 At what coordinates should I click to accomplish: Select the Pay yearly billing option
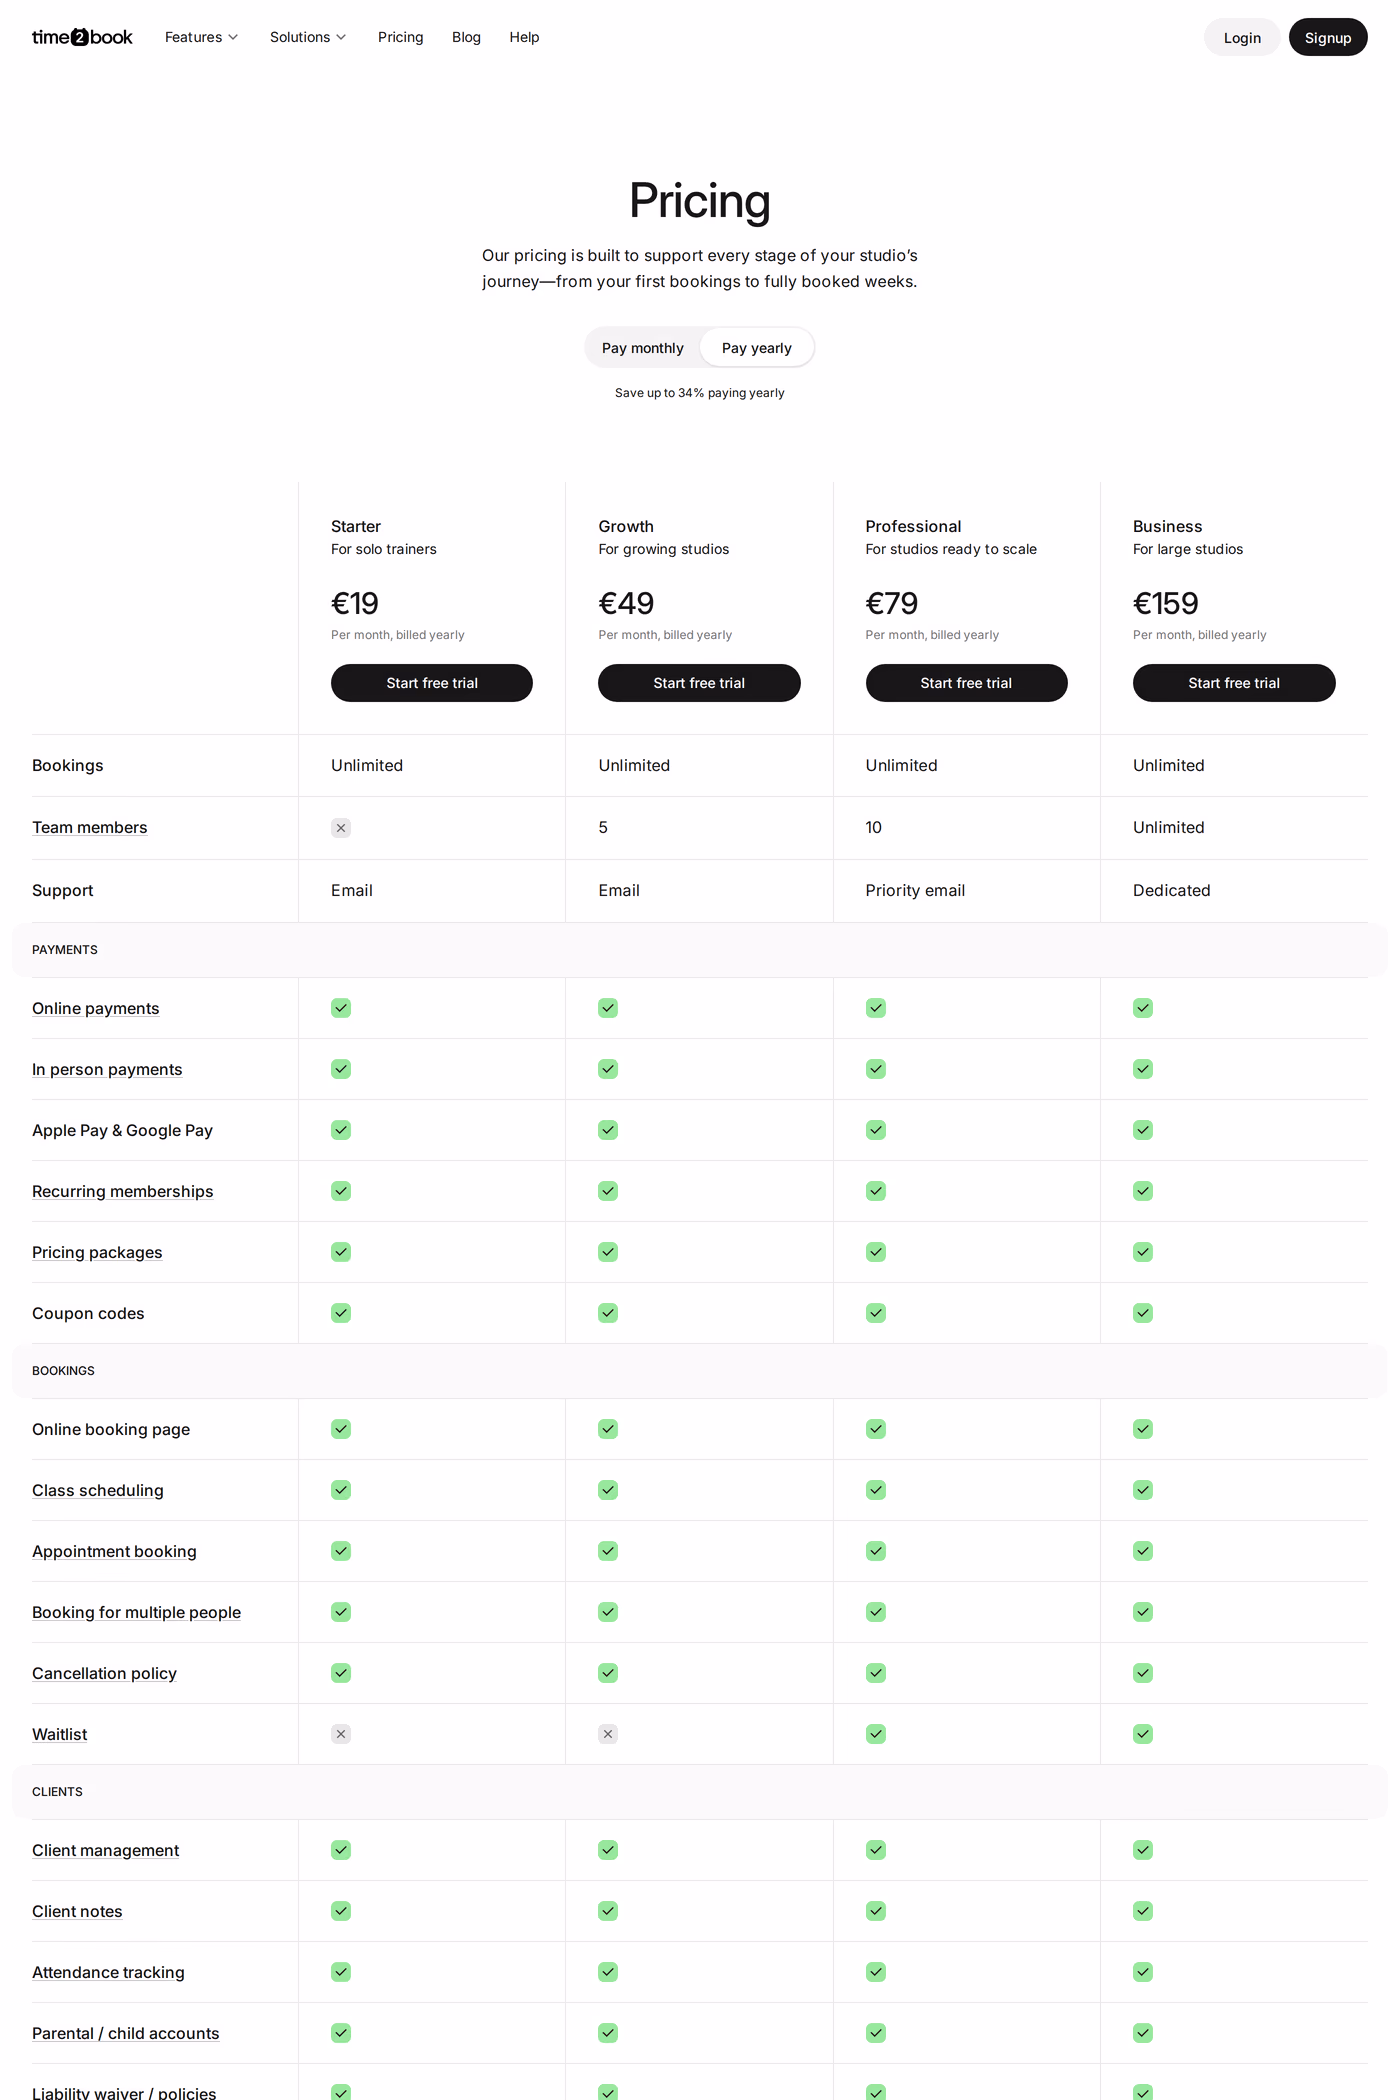tap(757, 348)
